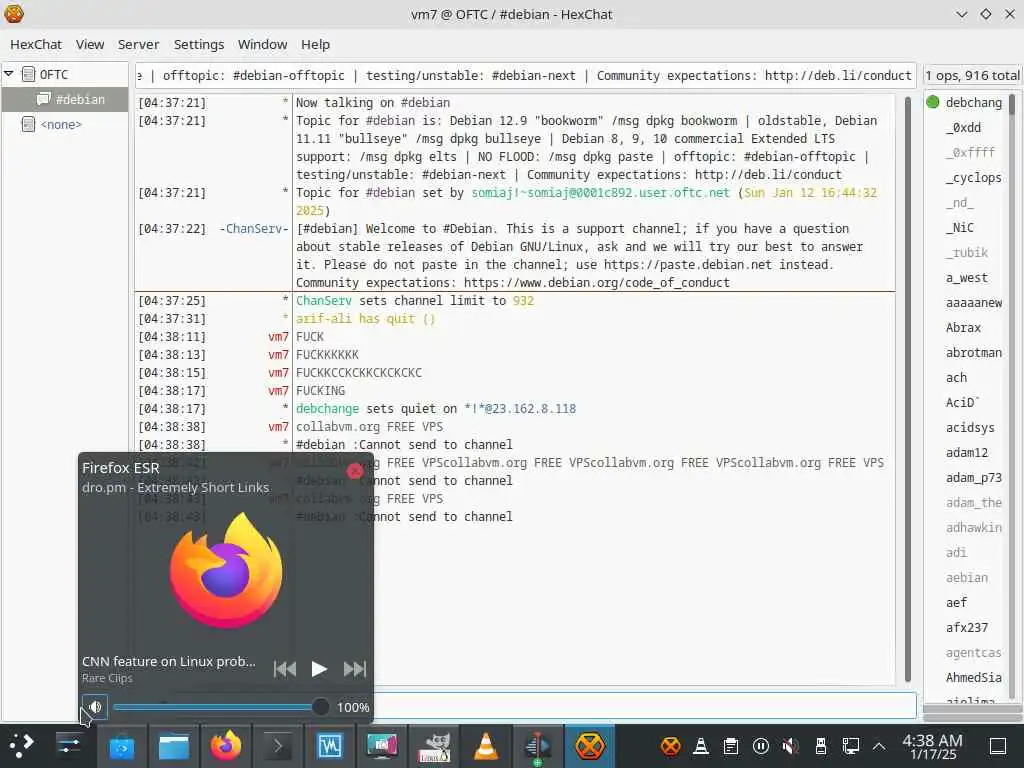Select the HexChat taskbar entry
Viewport: 1024px width, 768px height.
coord(590,745)
